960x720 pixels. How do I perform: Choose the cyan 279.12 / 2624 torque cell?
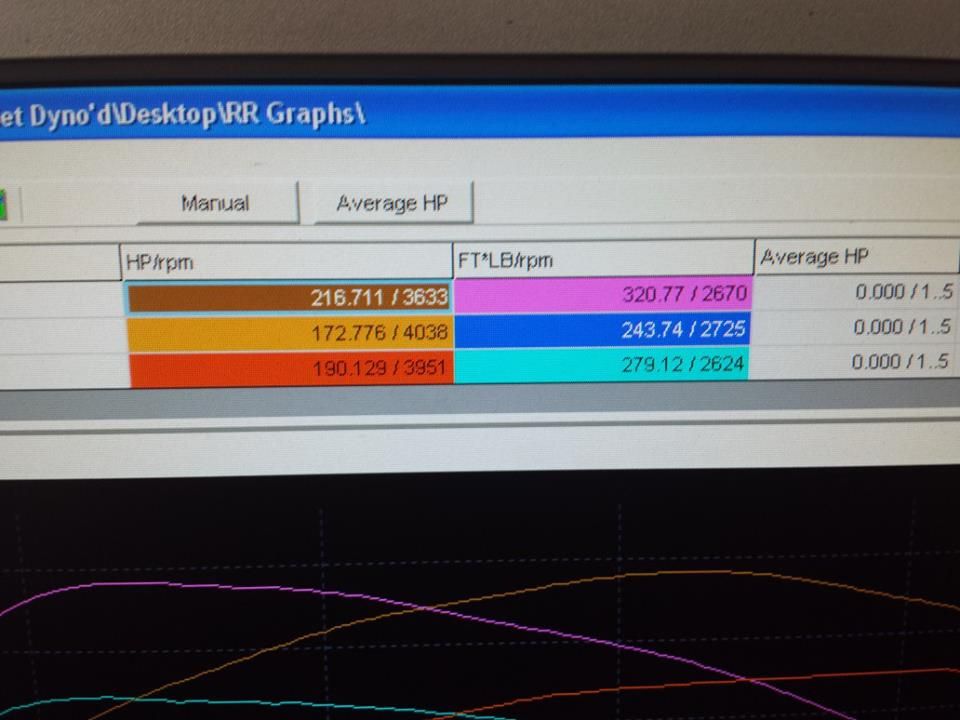tap(602, 364)
